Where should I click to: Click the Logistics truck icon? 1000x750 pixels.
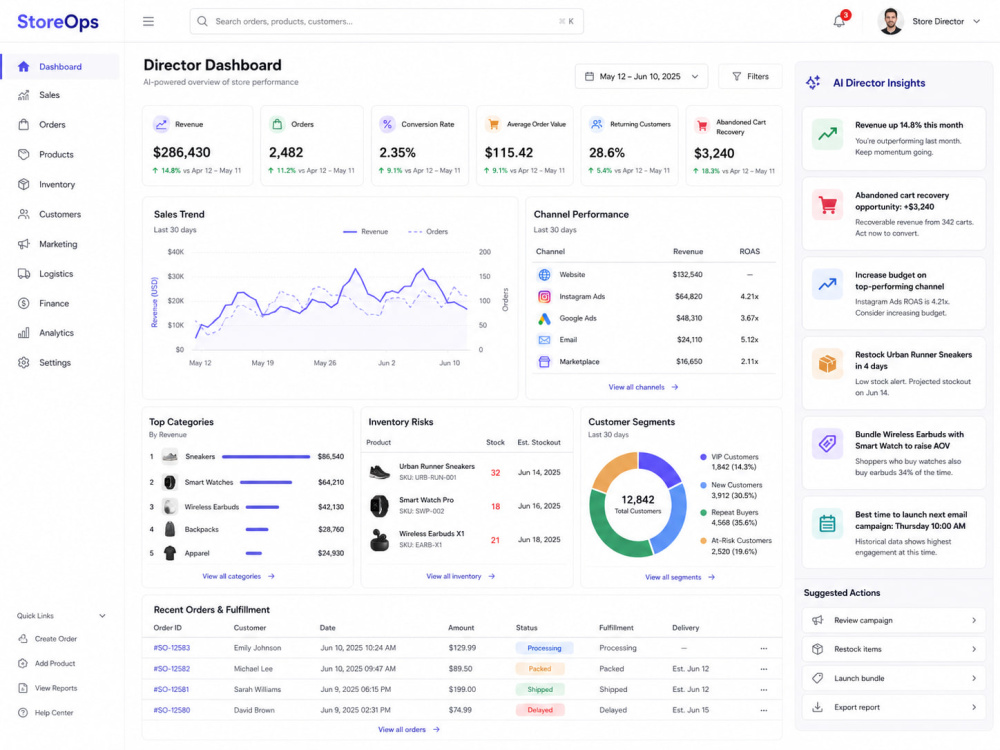24,274
